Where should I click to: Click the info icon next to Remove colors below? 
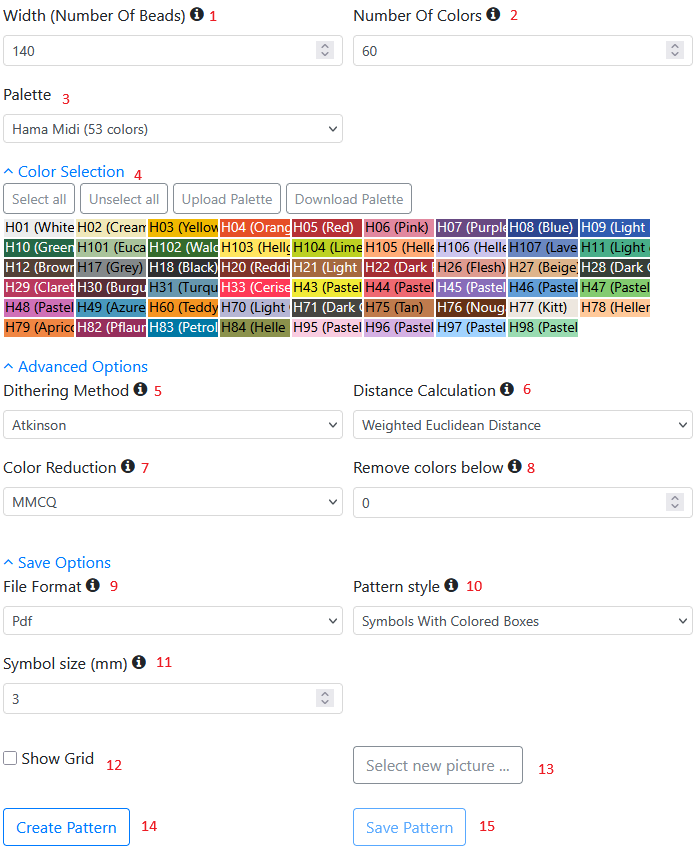click(x=514, y=466)
